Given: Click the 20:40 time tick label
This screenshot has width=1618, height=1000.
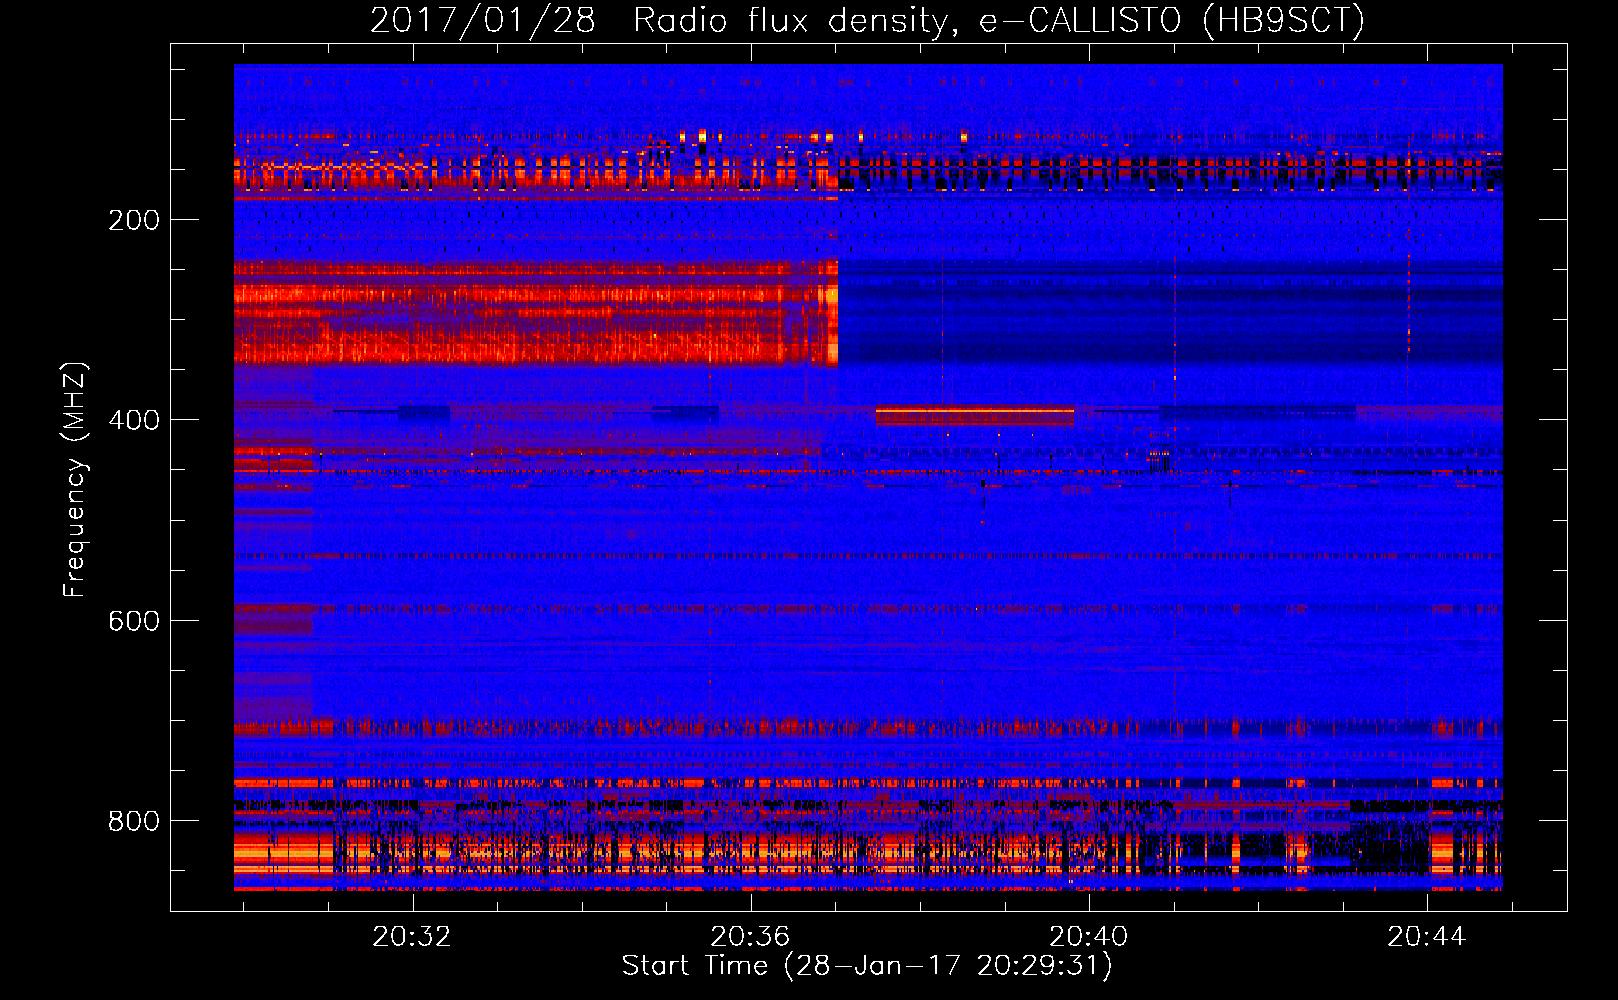Looking at the screenshot, I should point(1088,936).
